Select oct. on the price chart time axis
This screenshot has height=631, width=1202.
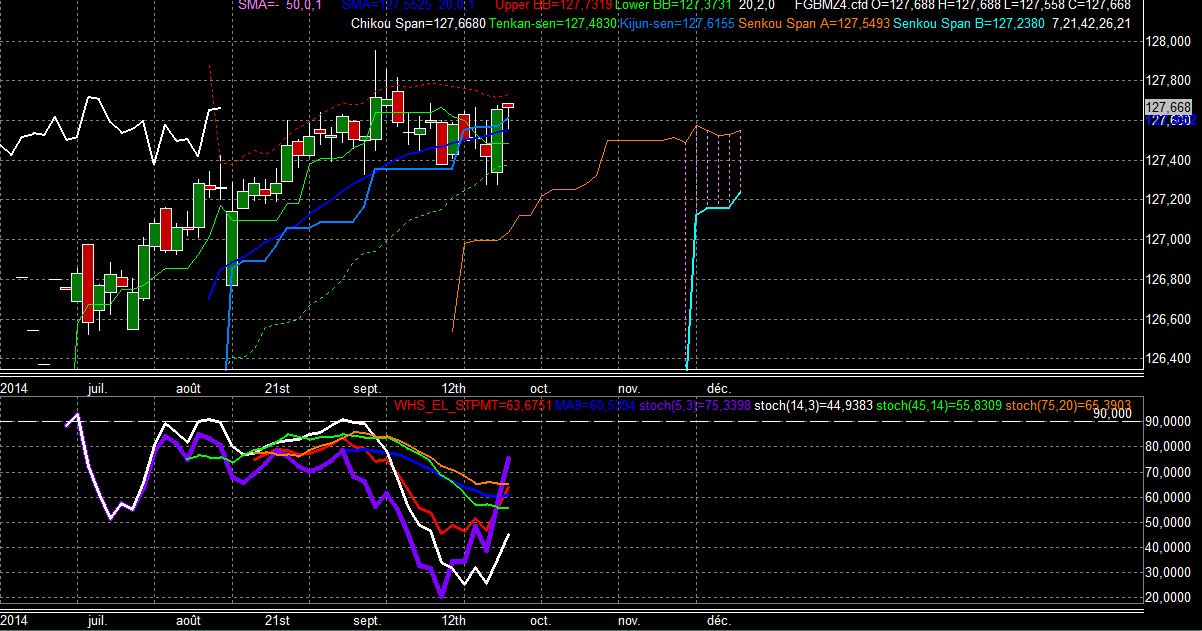click(x=540, y=387)
